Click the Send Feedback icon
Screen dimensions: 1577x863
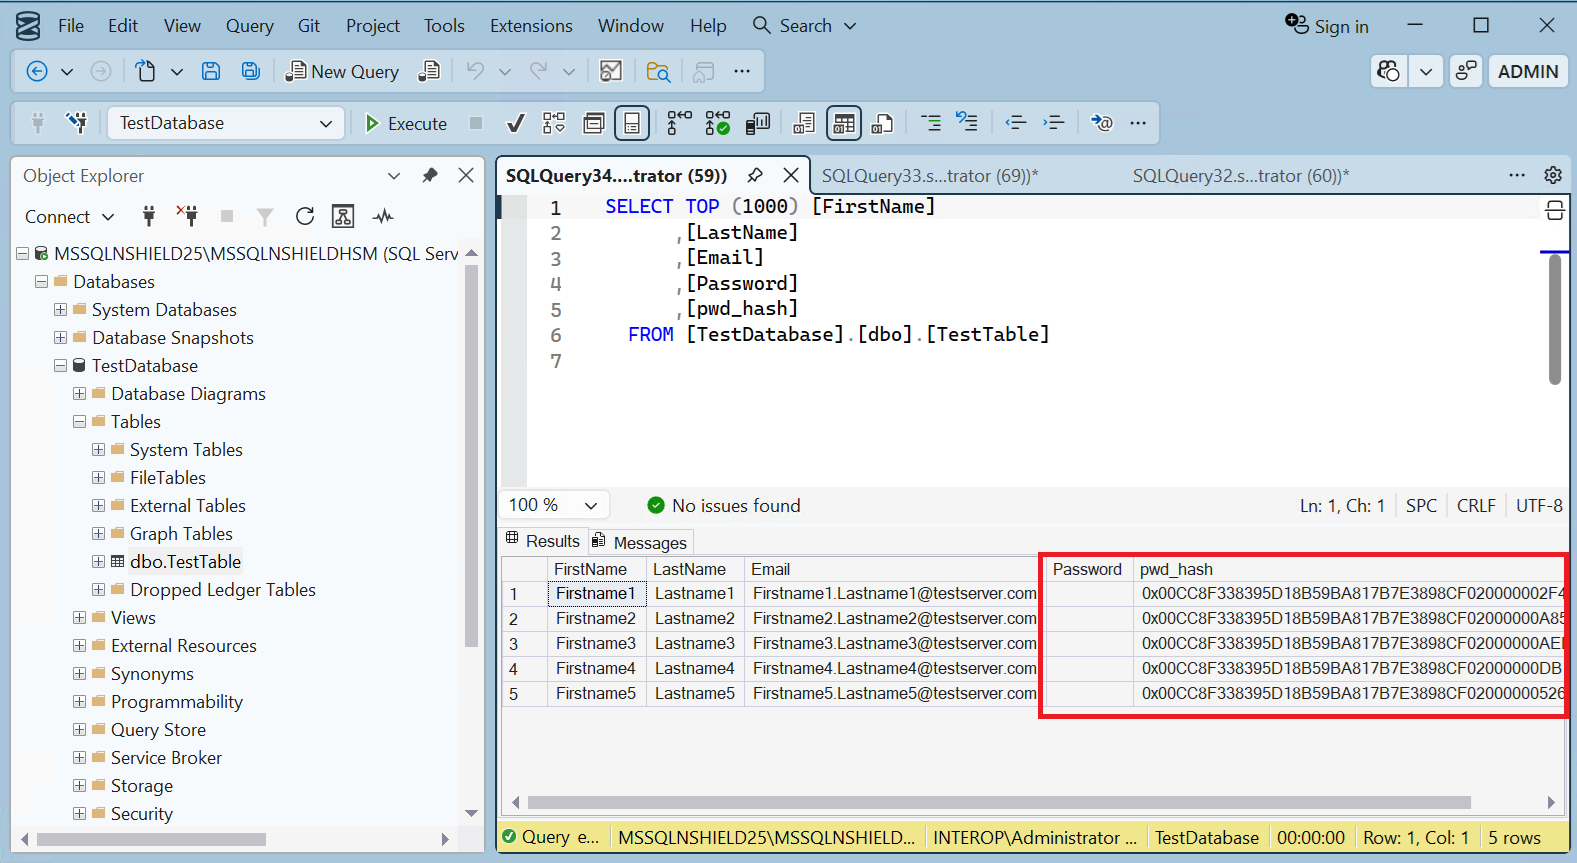click(1466, 71)
